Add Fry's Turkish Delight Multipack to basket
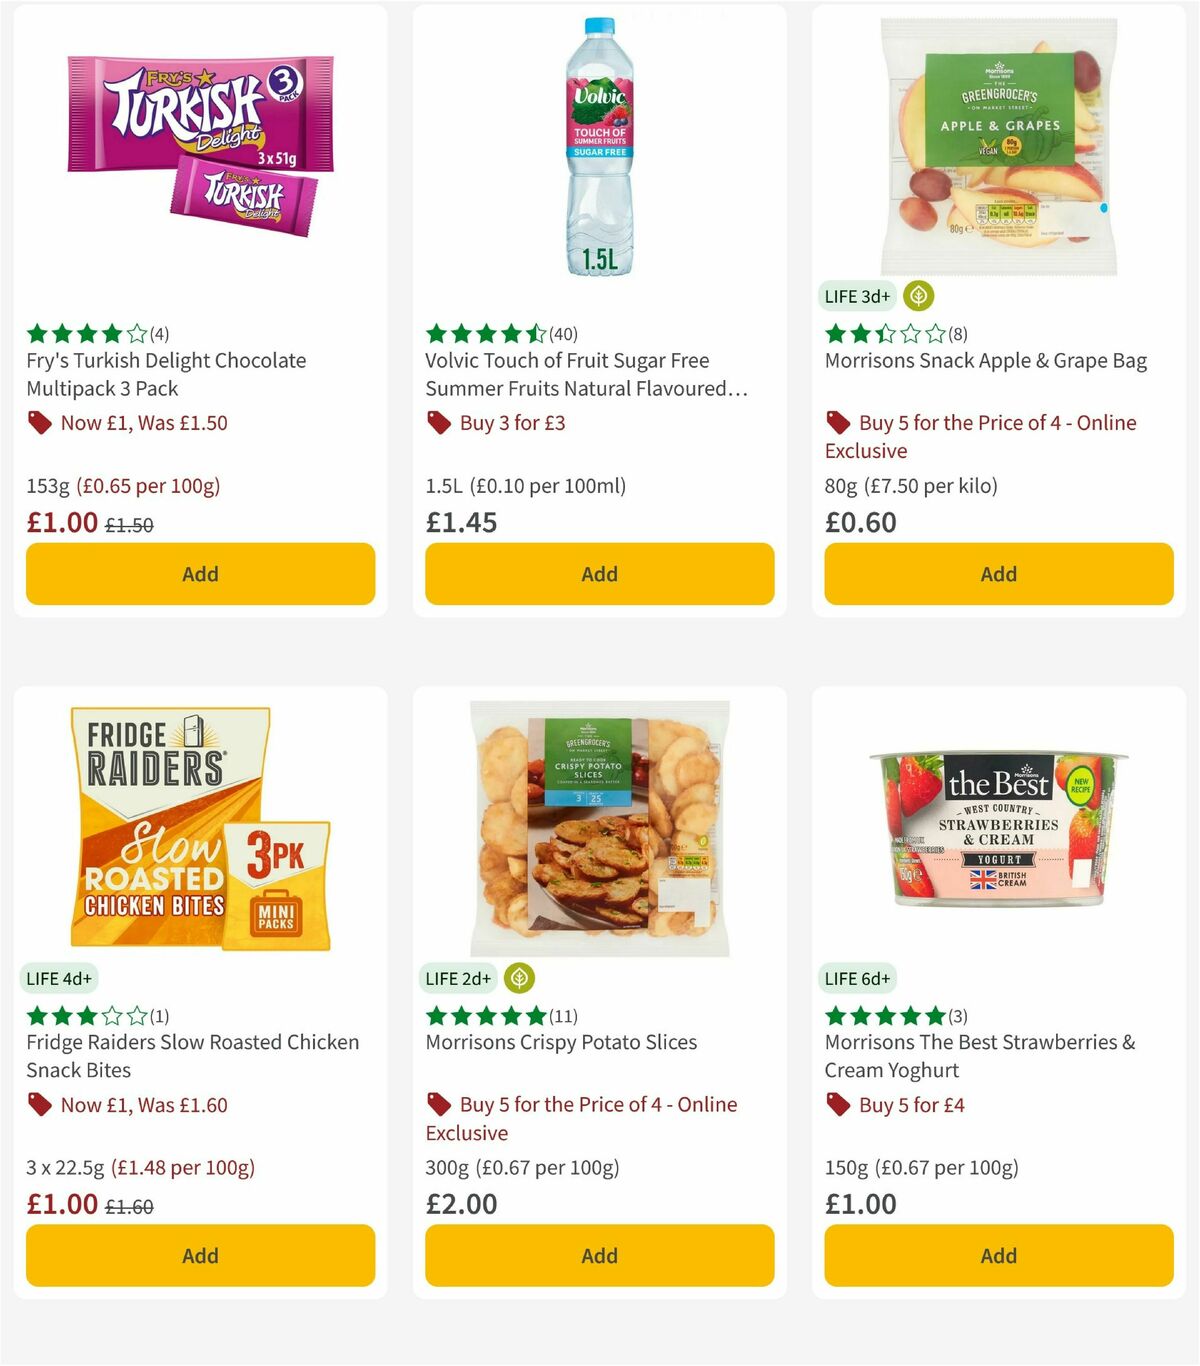Viewport: 1200px width, 1366px height. point(200,574)
